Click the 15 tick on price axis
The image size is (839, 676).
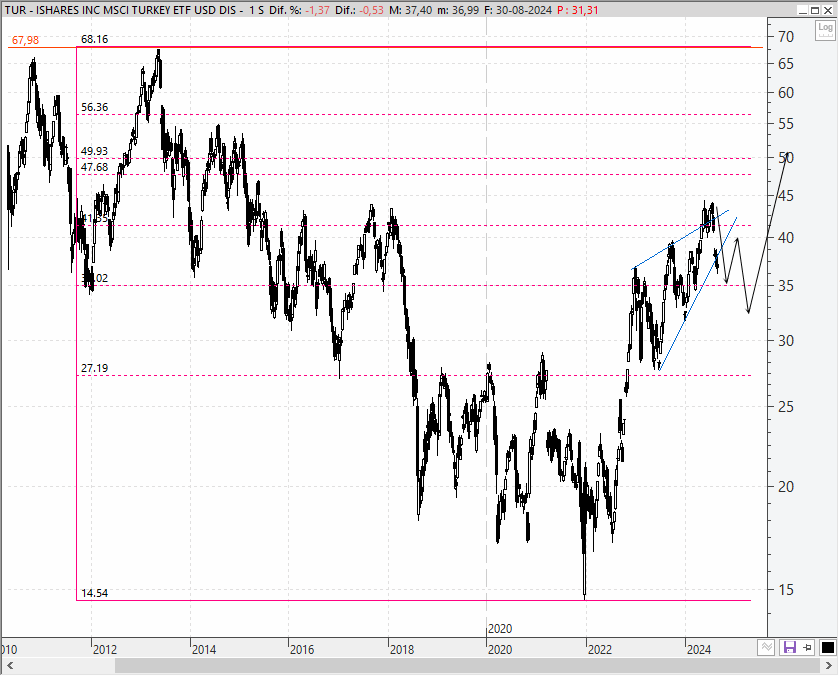(x=786, y=590)
